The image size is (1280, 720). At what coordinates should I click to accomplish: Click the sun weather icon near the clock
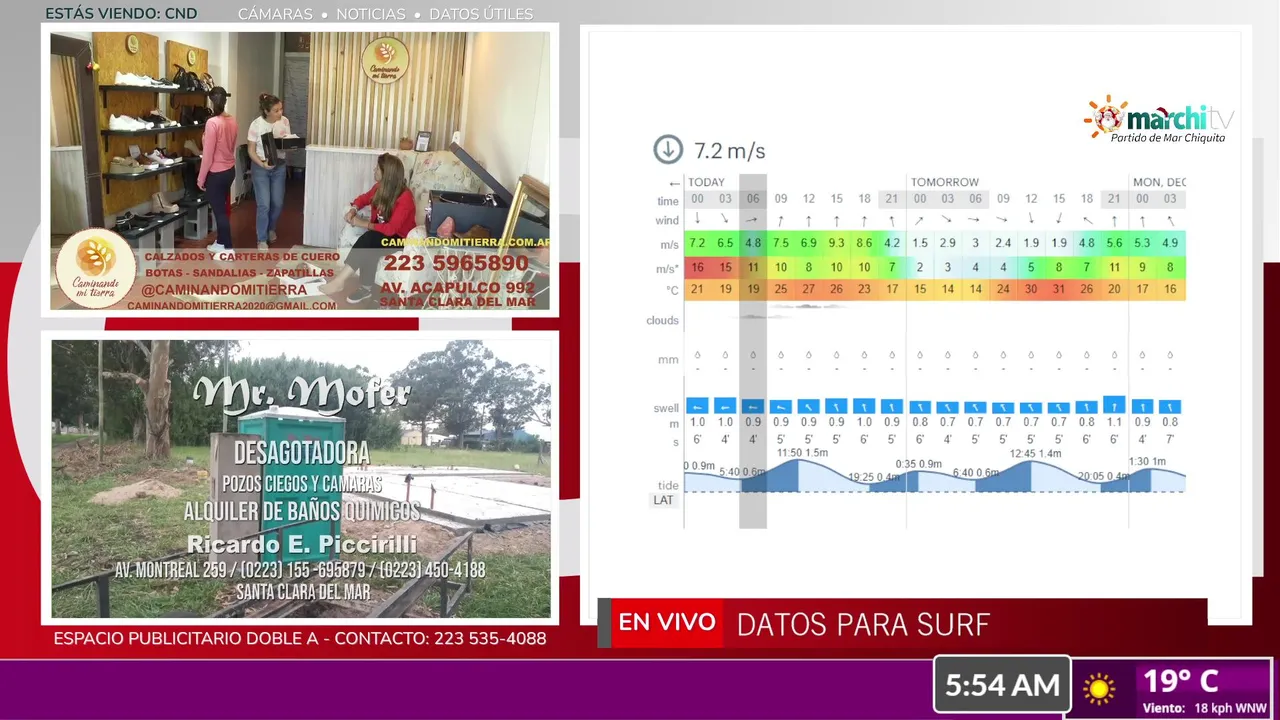[x=1099, y=688]
